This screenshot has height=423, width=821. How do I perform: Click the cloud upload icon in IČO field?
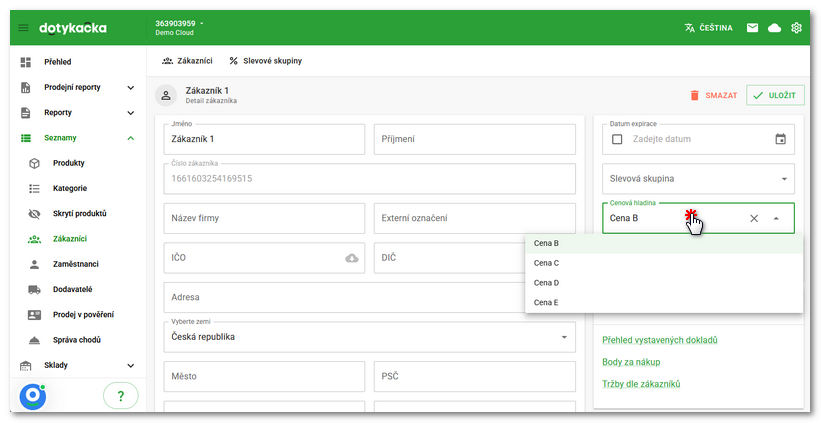point(351,258)
